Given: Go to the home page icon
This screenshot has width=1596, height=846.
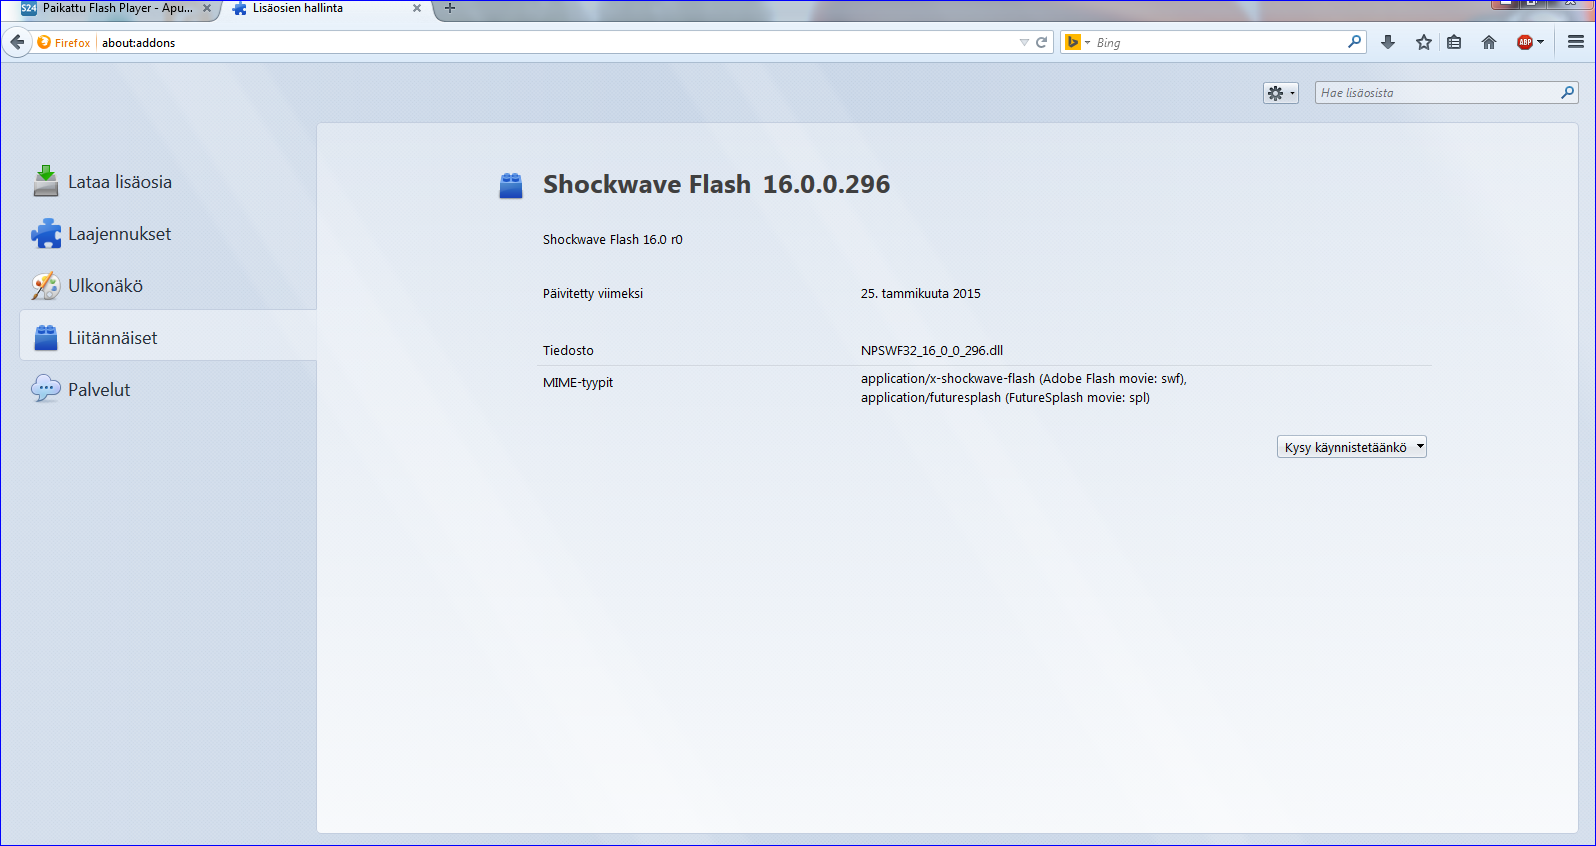Looking at the screenshot, I should (x=1489, y=42).
